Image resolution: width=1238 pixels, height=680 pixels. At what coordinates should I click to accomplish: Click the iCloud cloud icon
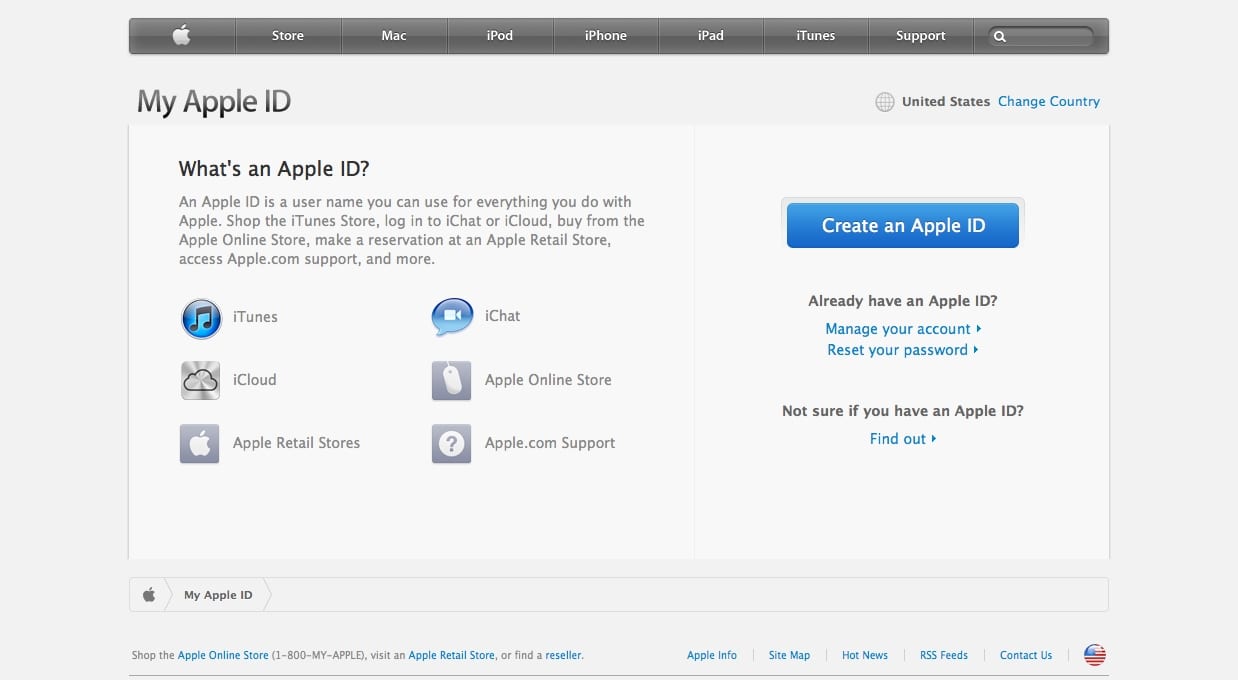coord(200,380)
